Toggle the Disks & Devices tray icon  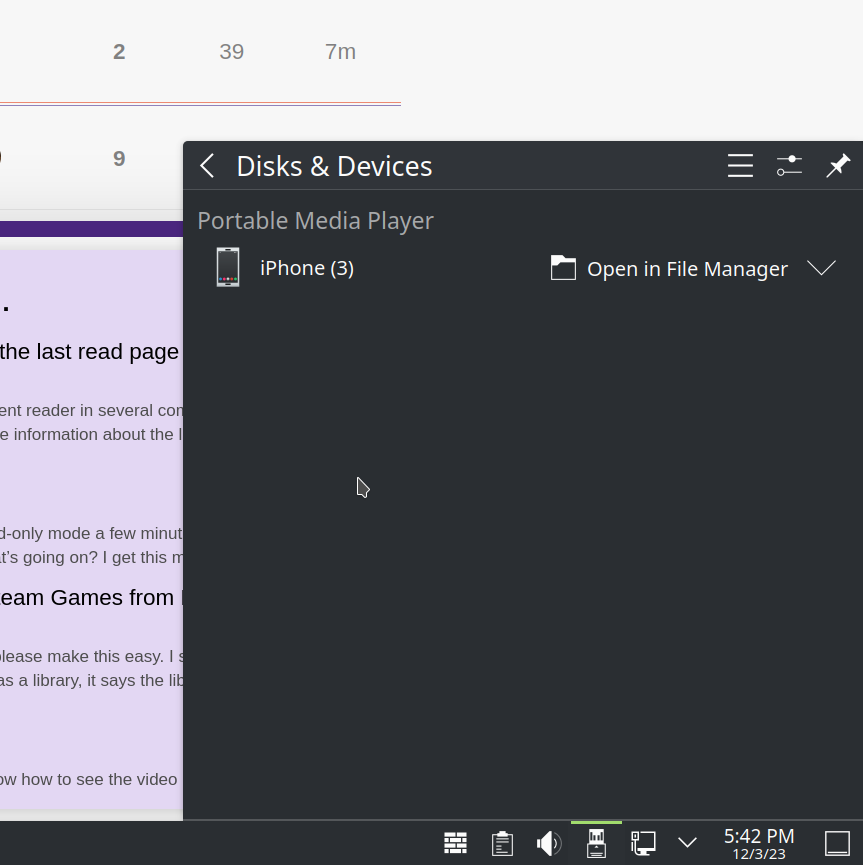(596, 843)
